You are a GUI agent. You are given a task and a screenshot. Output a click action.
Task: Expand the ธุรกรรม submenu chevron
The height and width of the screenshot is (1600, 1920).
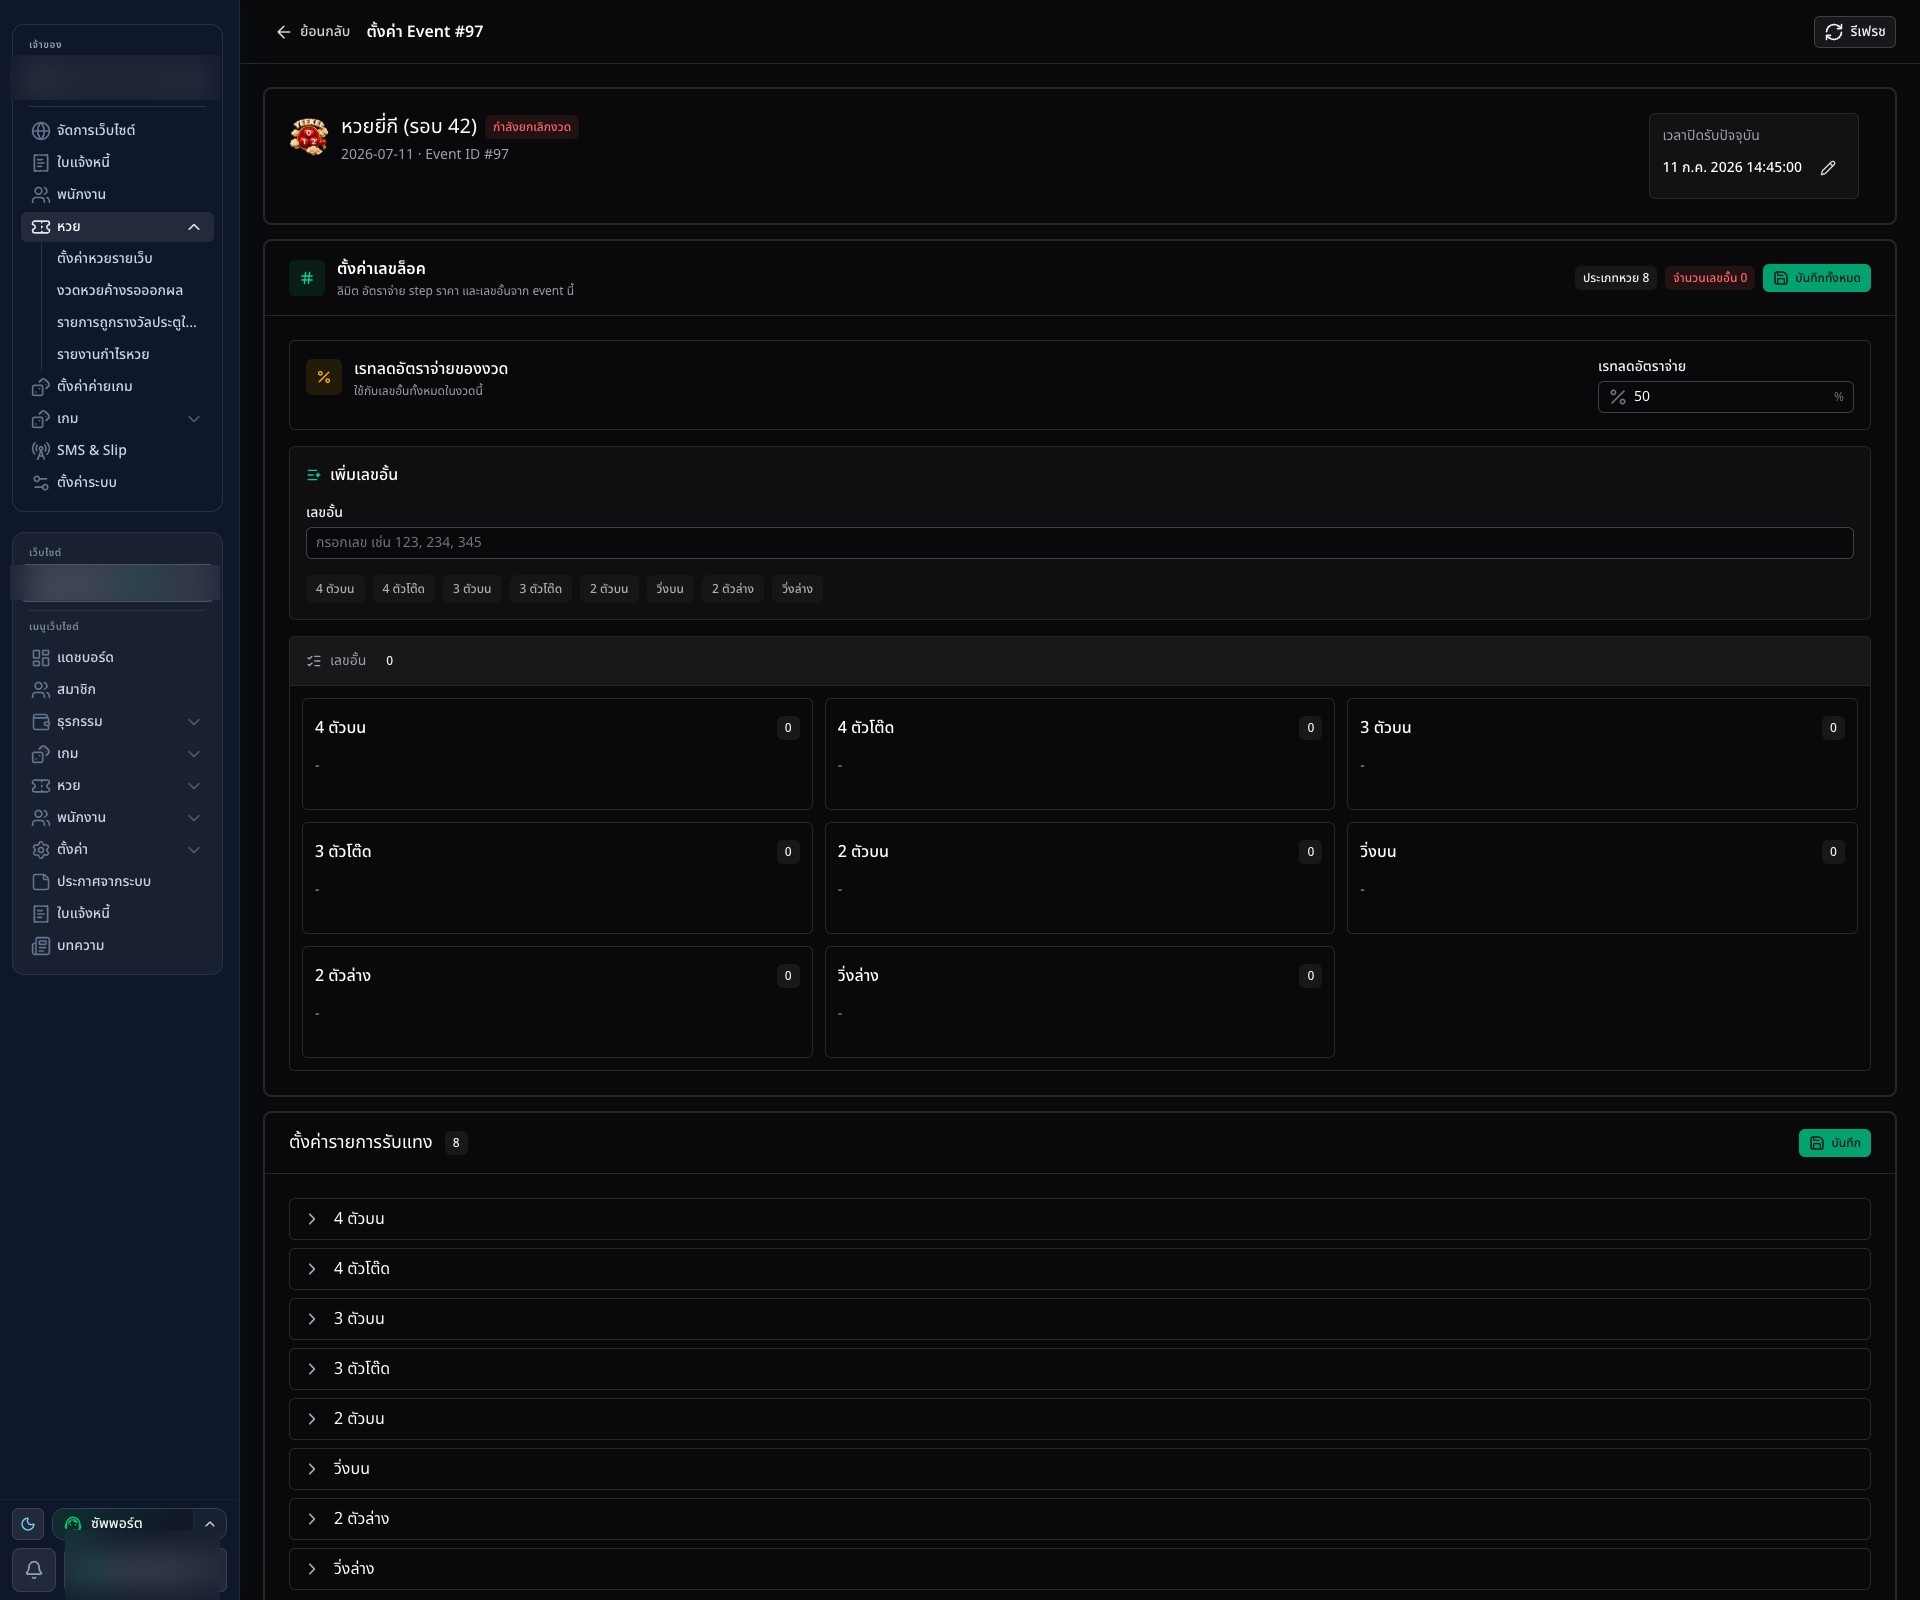(x=194, y=722)
